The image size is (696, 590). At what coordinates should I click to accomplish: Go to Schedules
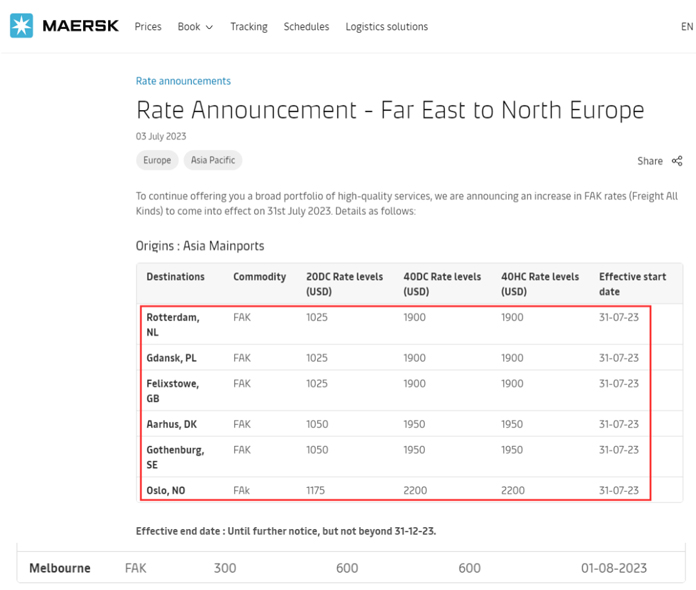[x=306, y=27]
